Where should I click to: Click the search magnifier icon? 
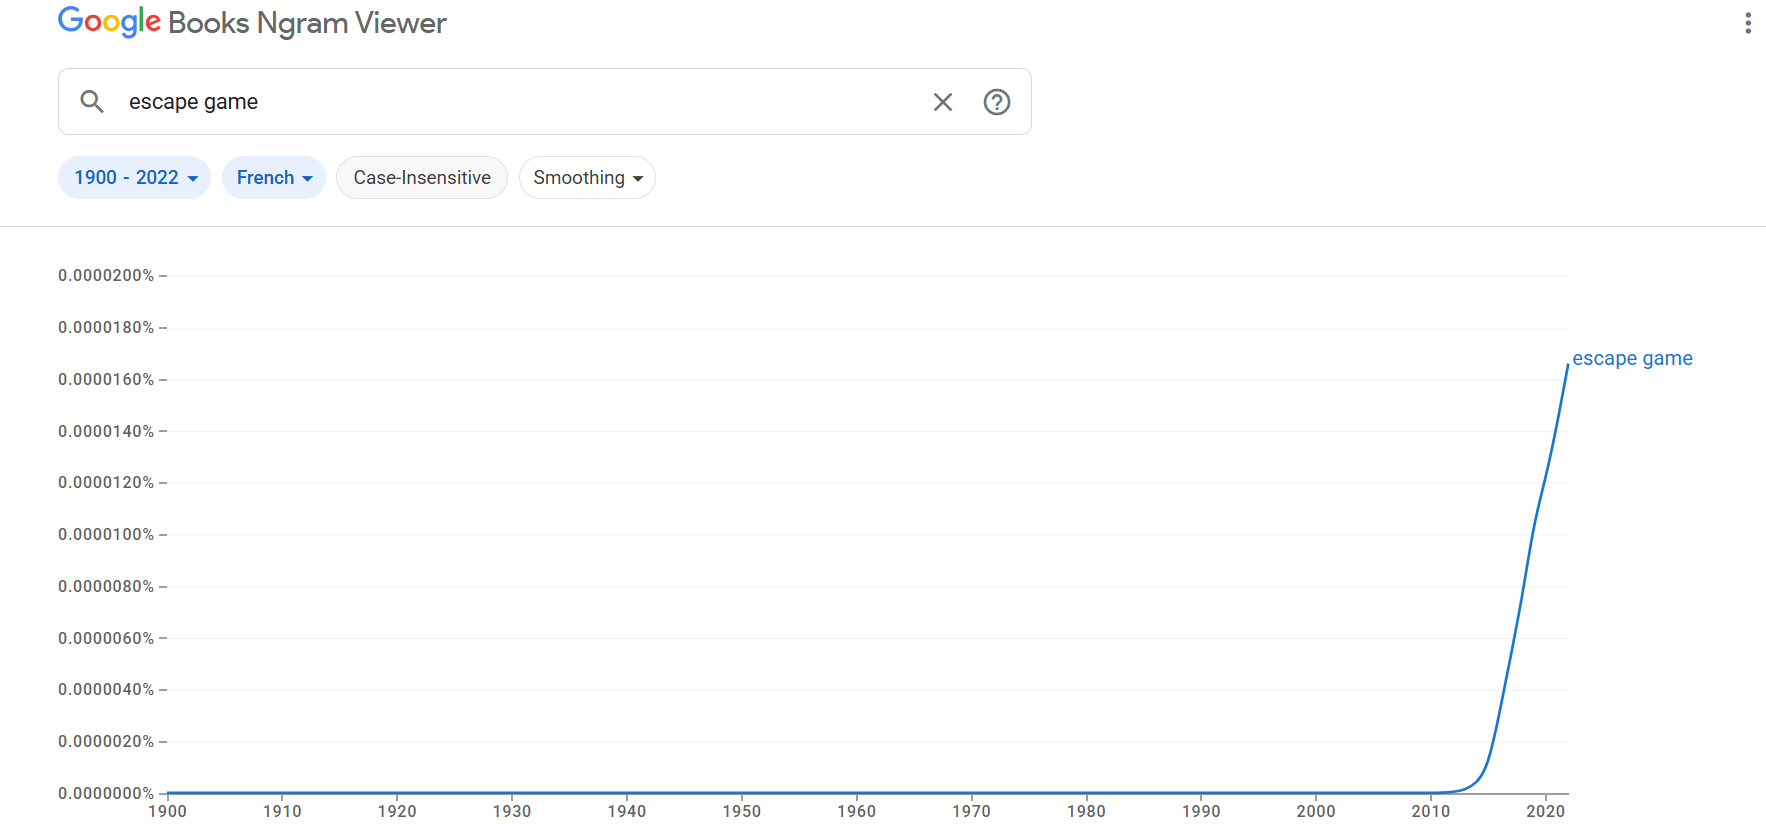pos(92,101)
